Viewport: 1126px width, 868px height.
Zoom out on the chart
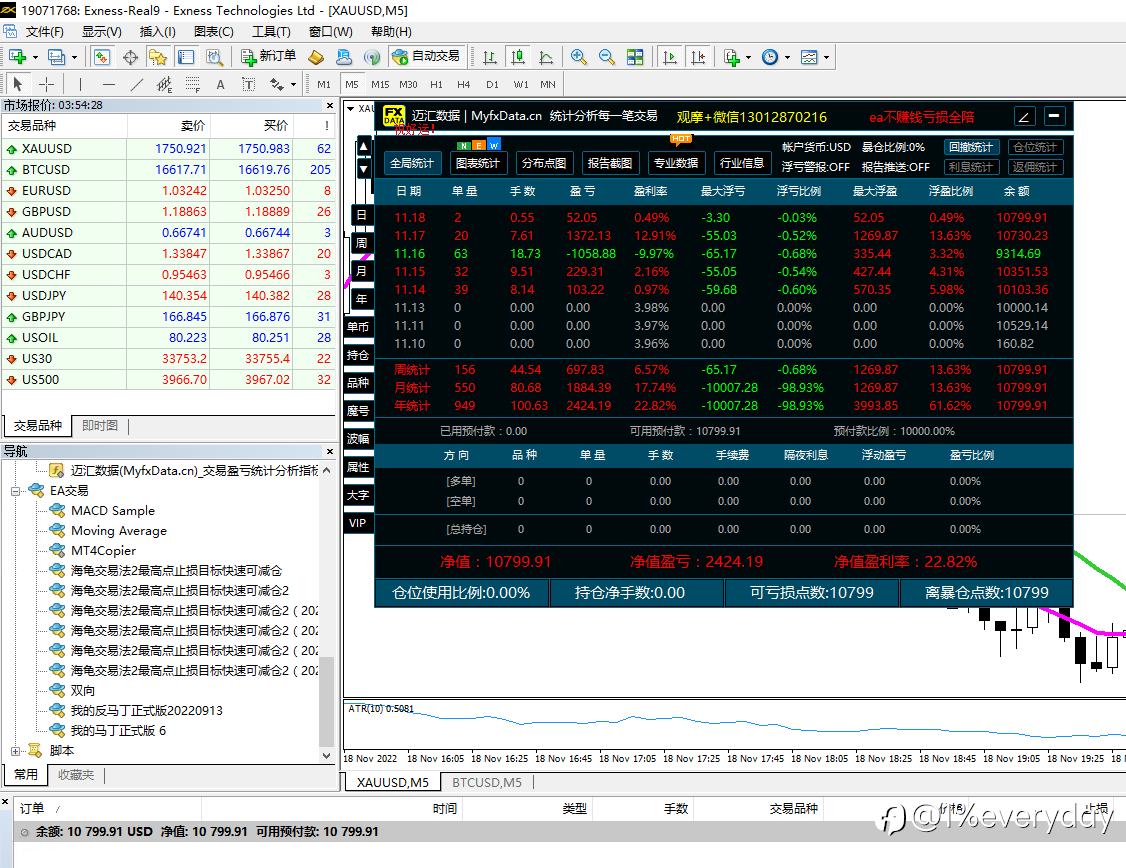(606, 57)
